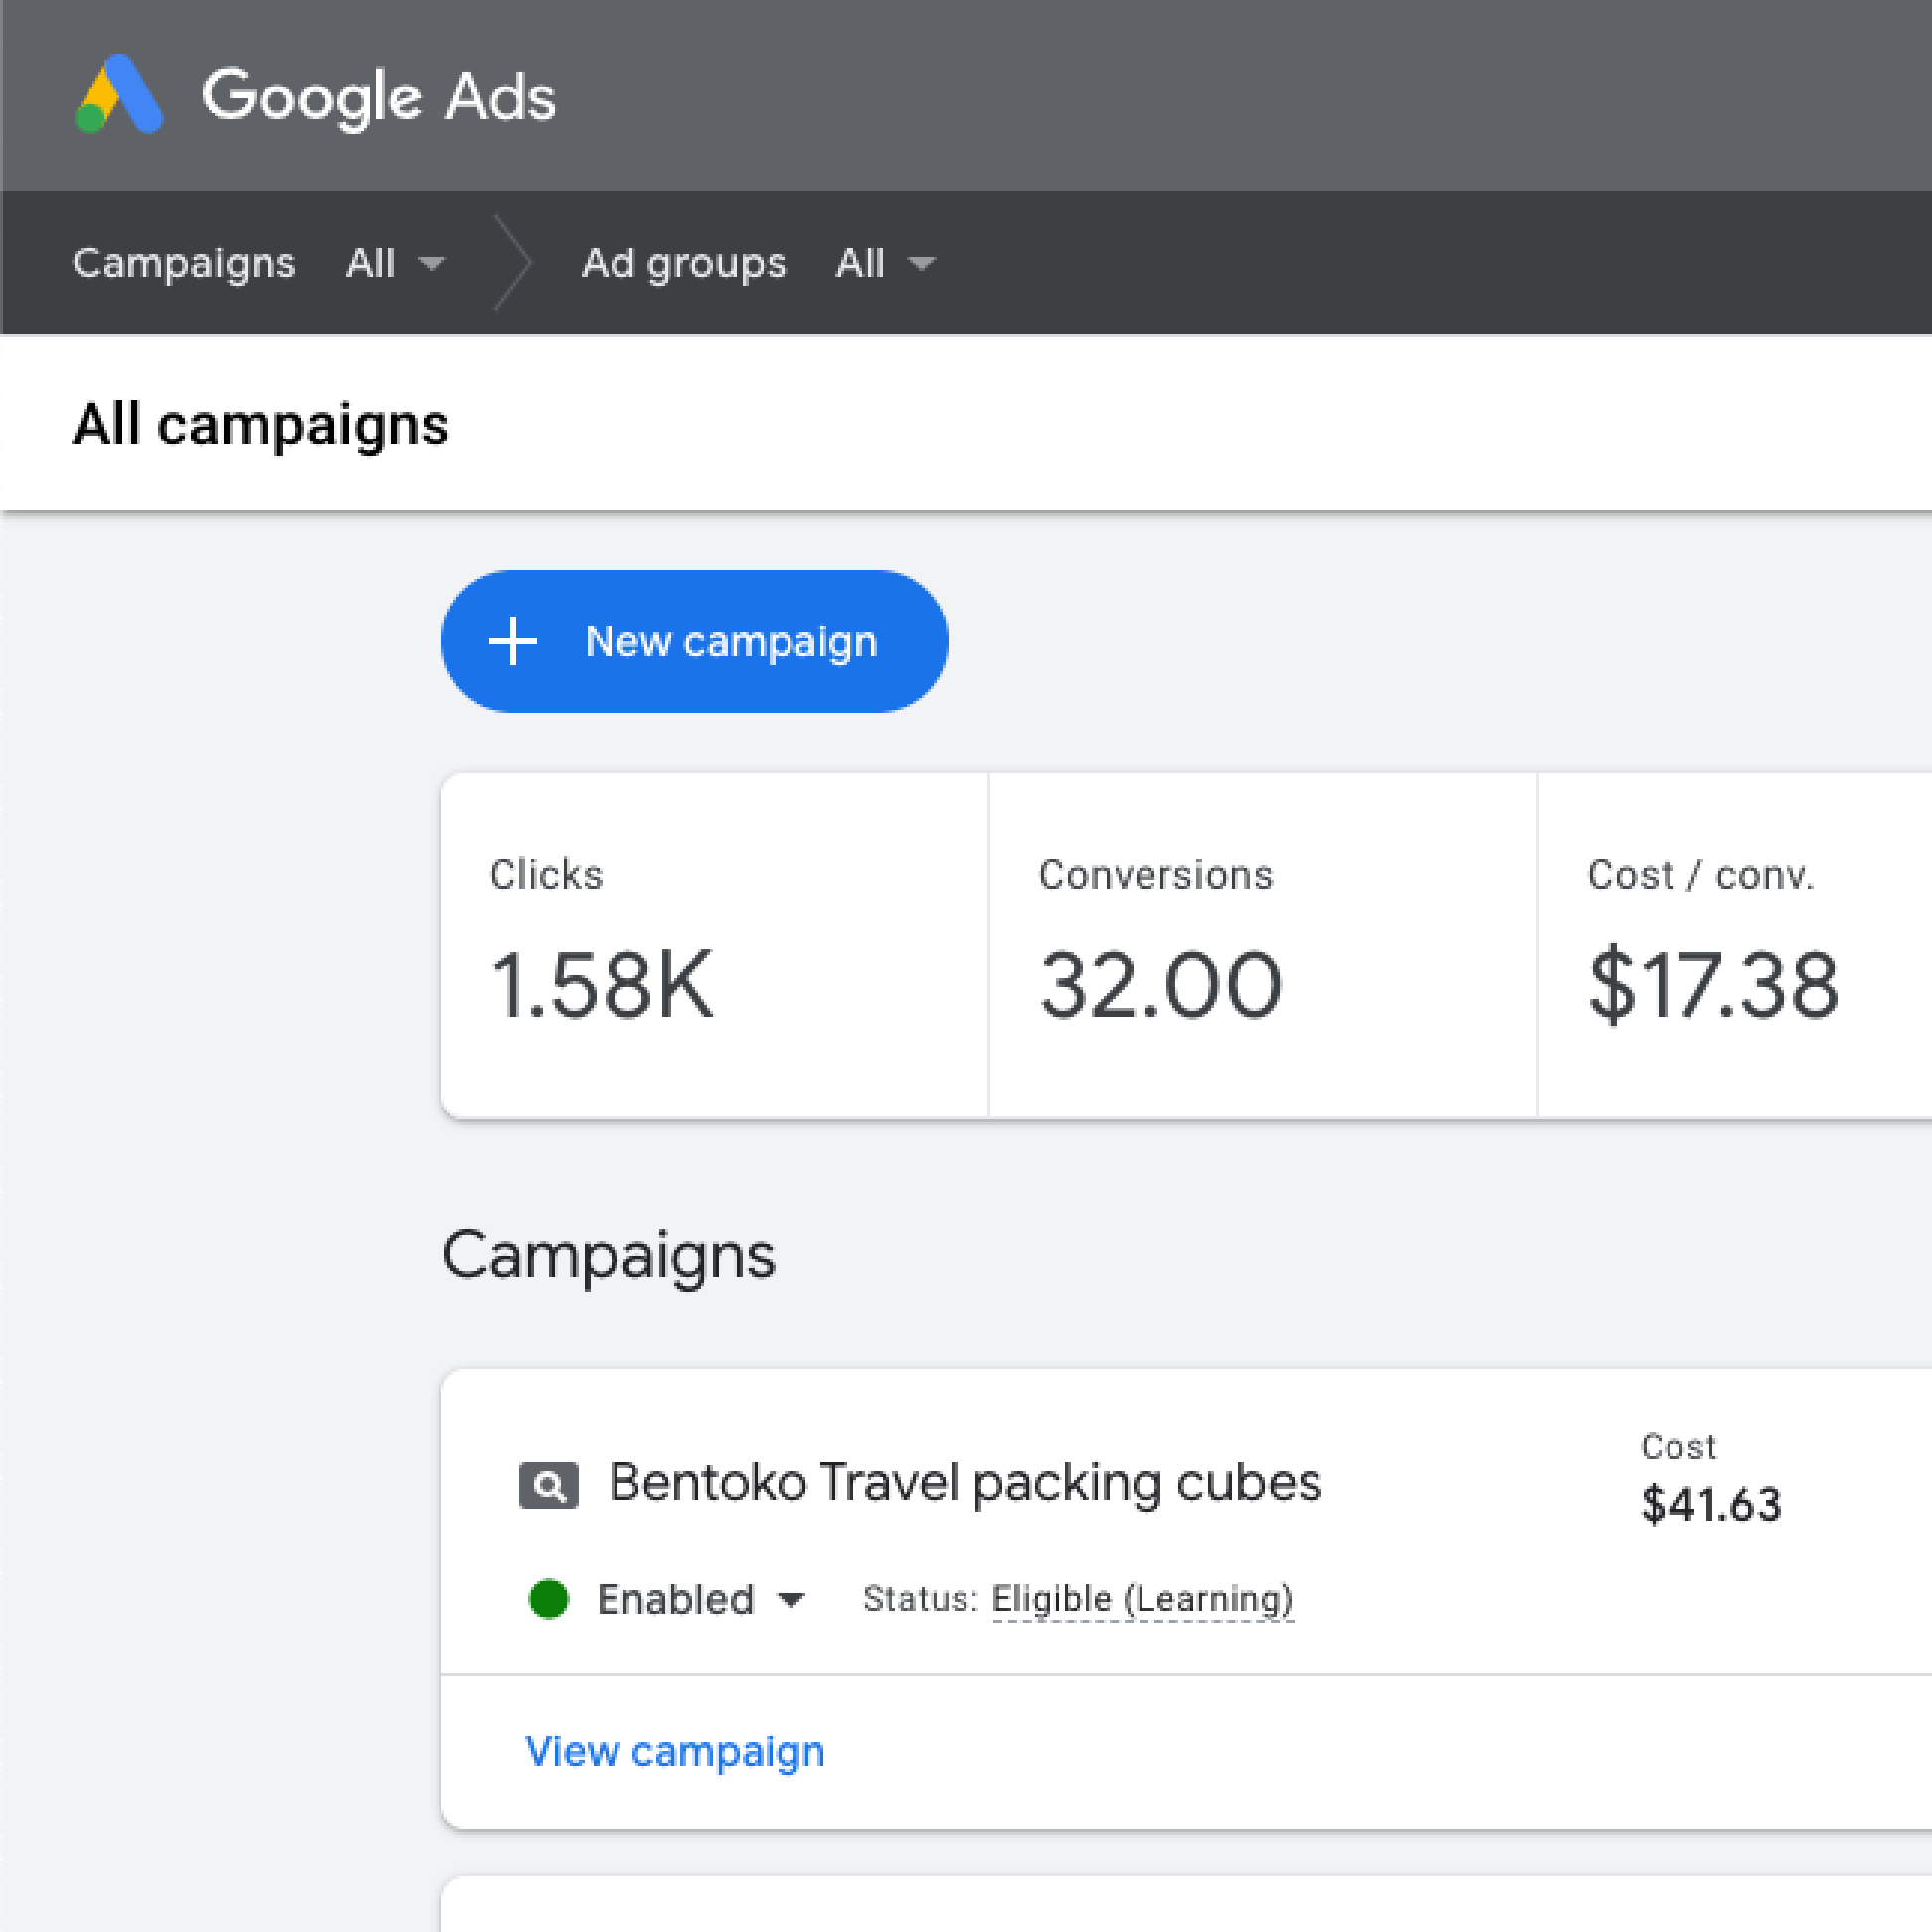The width and height of the screenshot is (1932, 1932).
Task: Select the Cost / conv. metric card
Action: point(1735,944)
